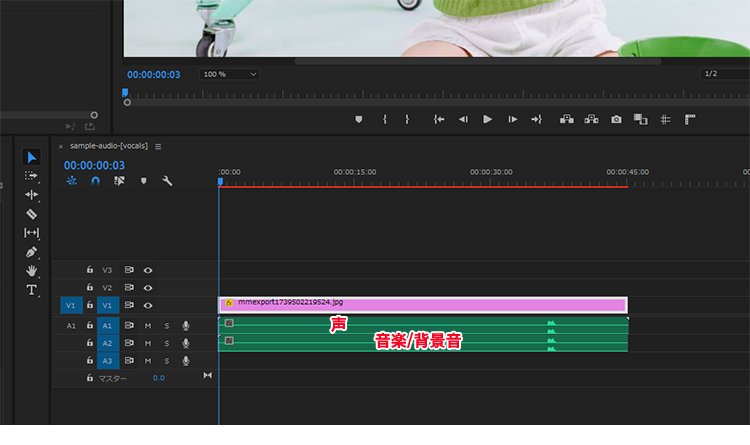Screen dimensions: 750x445
Task: Toggle A3 track targeting
Action: [107, 361]
